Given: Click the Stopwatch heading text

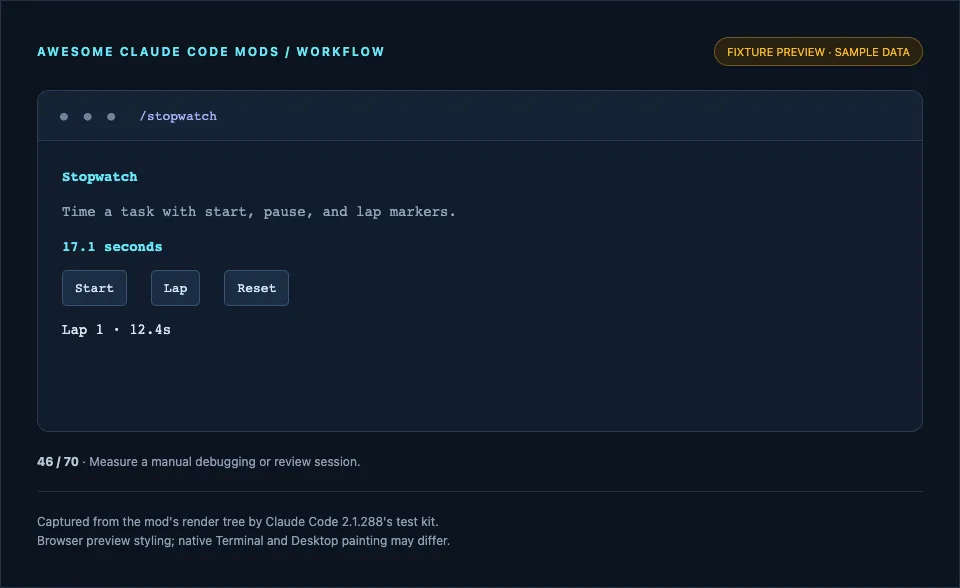Looking at the screenshot, I should 100,177.
